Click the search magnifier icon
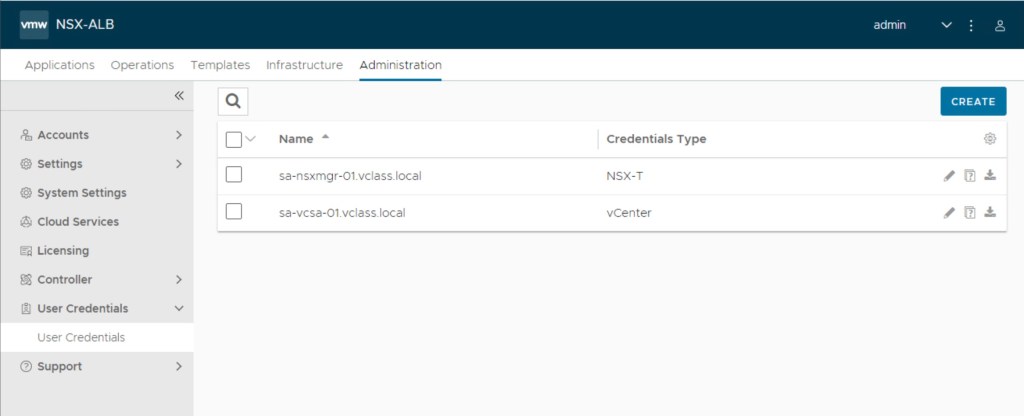The width and height of the screenshot is (1024, 416). click(233, 101)
